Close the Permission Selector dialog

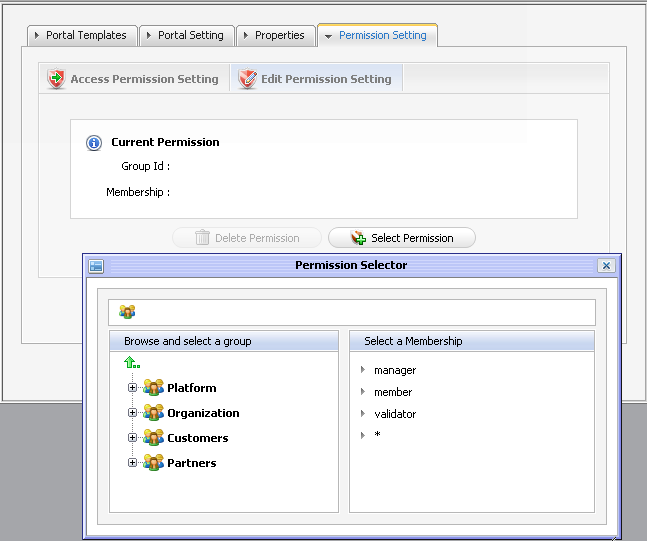pos(606,266)
